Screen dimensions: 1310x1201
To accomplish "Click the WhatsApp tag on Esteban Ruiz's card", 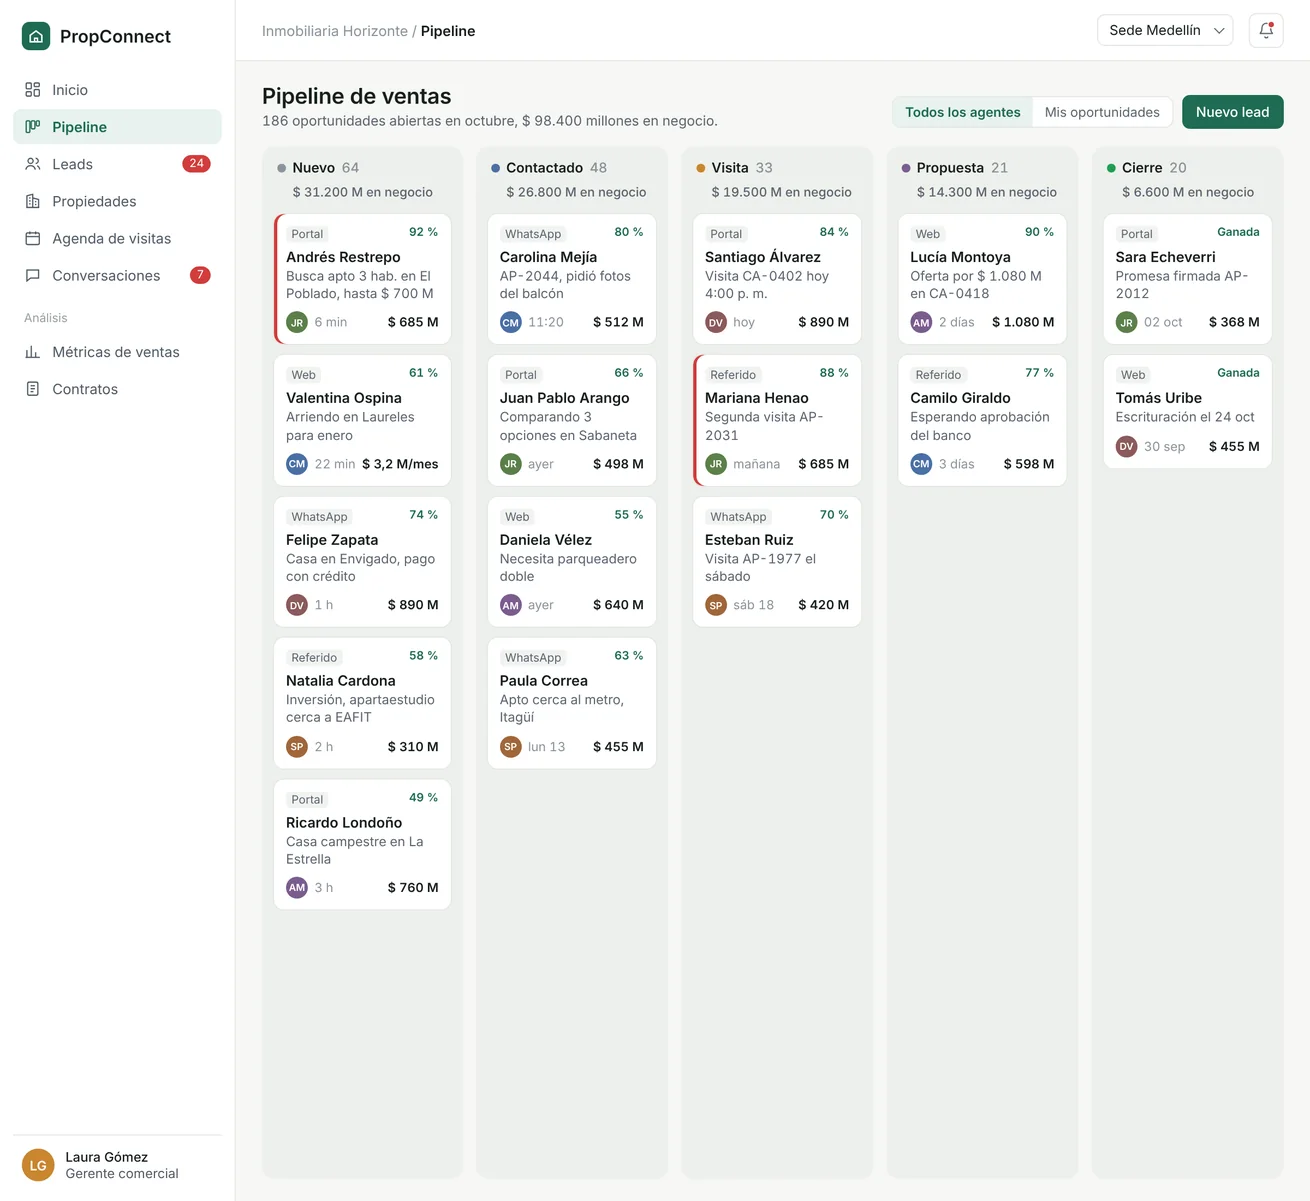I will point(738,517).
